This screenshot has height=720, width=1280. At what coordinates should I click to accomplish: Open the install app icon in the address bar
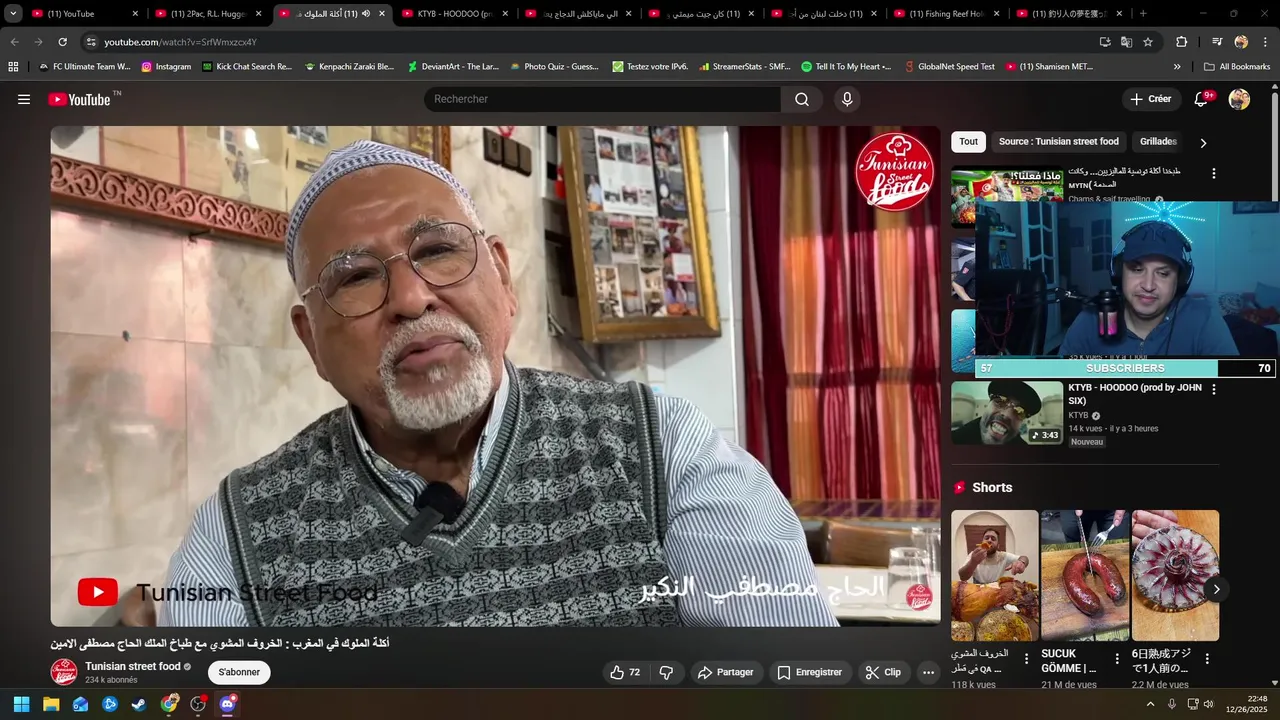click(1105, 42)
